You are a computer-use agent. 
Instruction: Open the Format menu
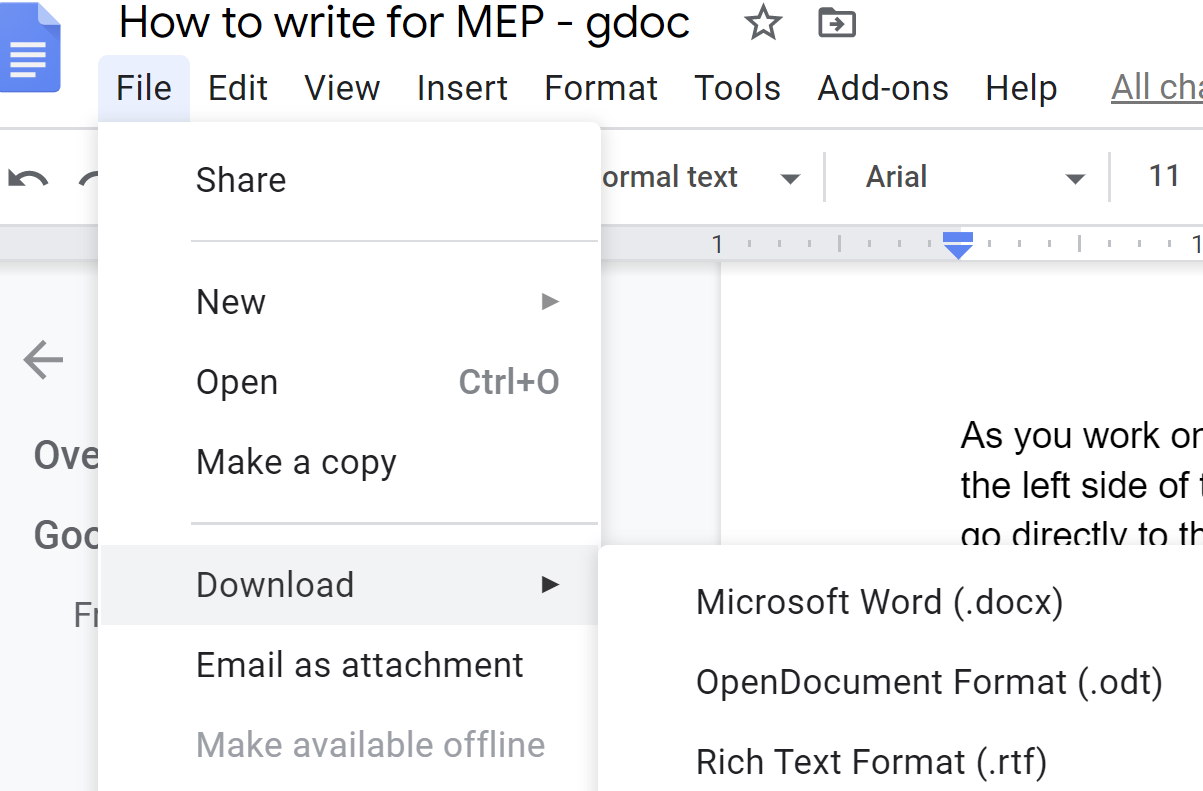point(601,88)
